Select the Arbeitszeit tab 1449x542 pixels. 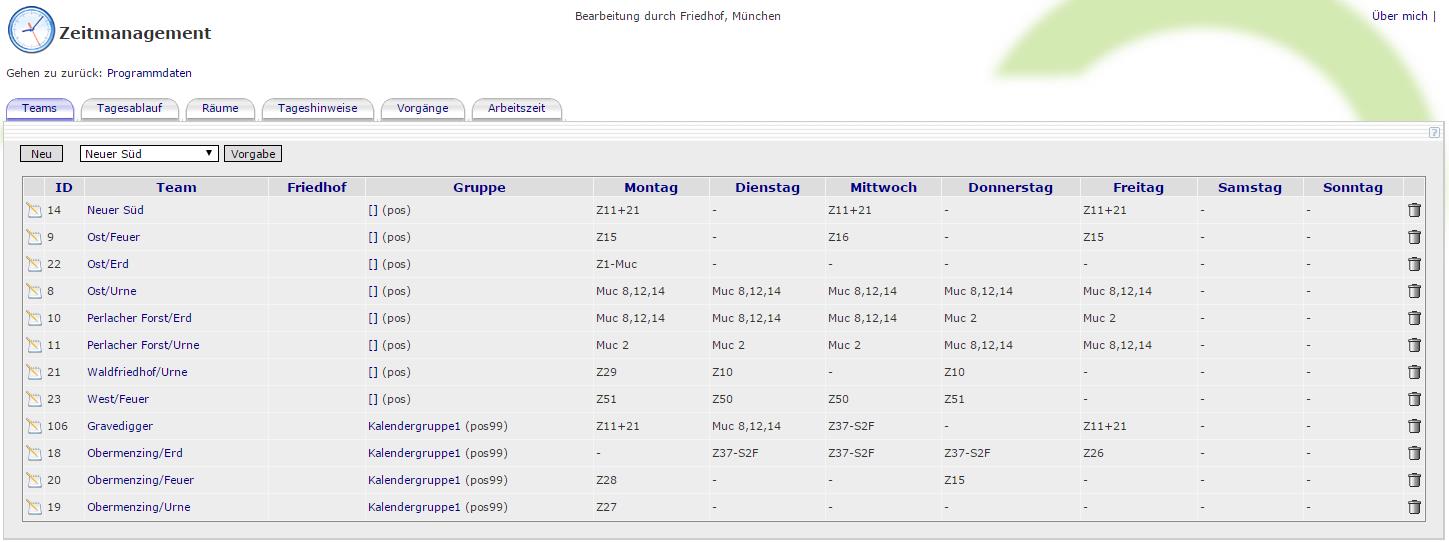click(516, 108)
